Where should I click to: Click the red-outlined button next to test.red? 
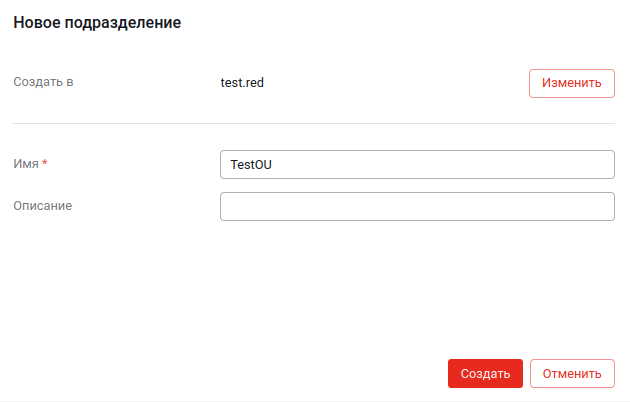(x=571, y=83)
